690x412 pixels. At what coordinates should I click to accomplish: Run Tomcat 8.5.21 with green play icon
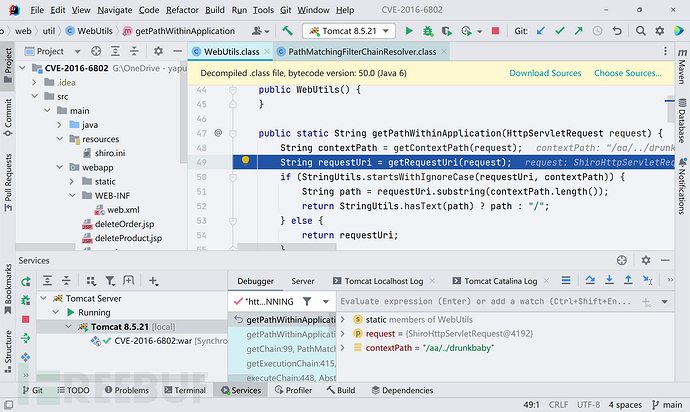coord(409,31)
